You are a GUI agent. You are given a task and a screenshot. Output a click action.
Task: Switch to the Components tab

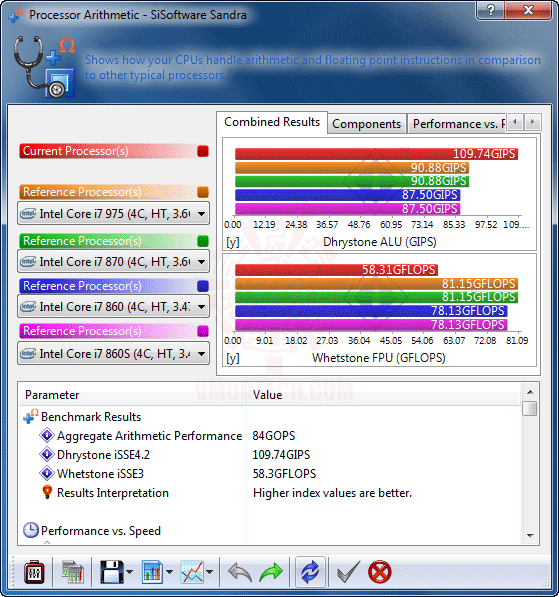[366, 124]
